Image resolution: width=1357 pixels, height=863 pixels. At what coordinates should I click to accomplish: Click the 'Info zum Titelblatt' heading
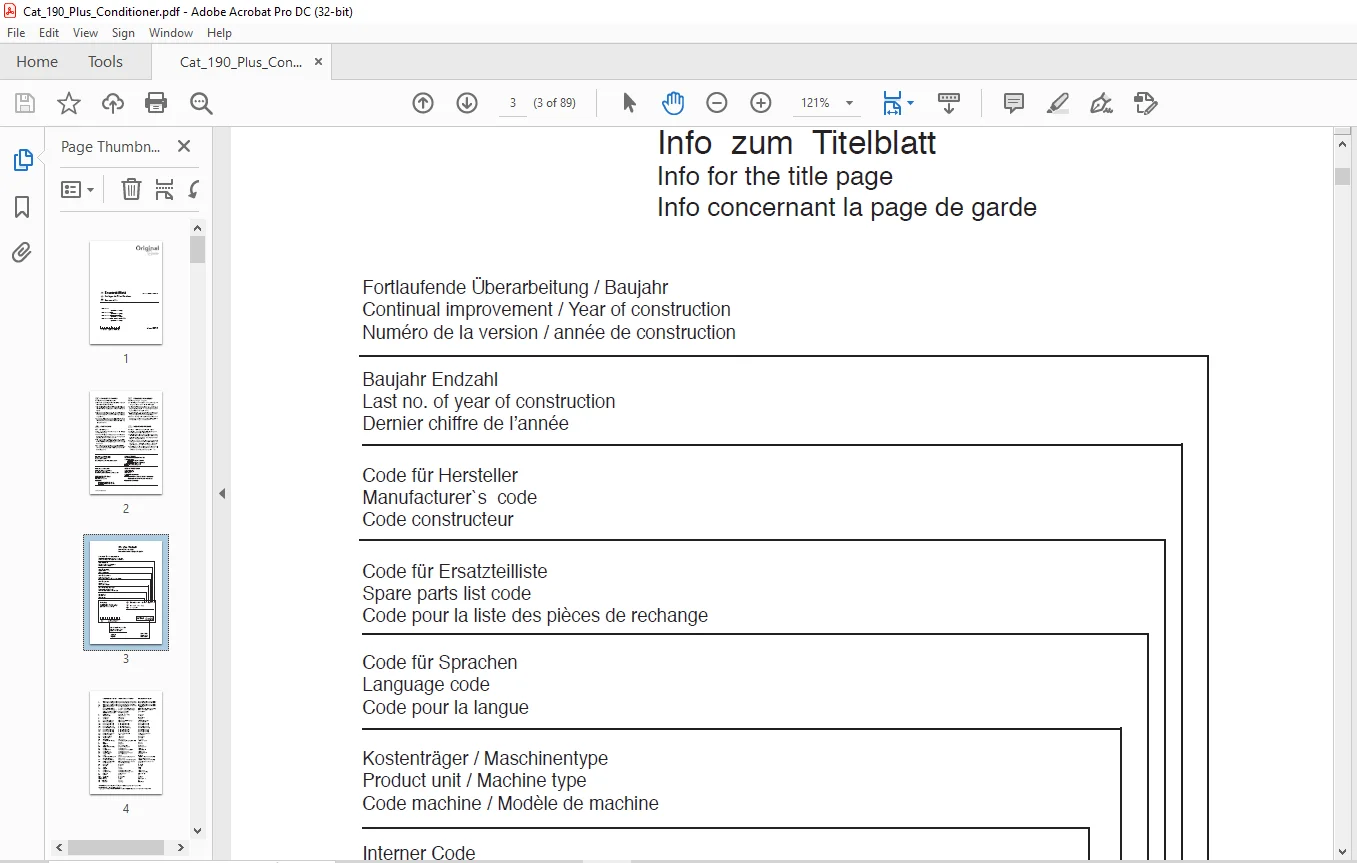[x=797, y=143]
